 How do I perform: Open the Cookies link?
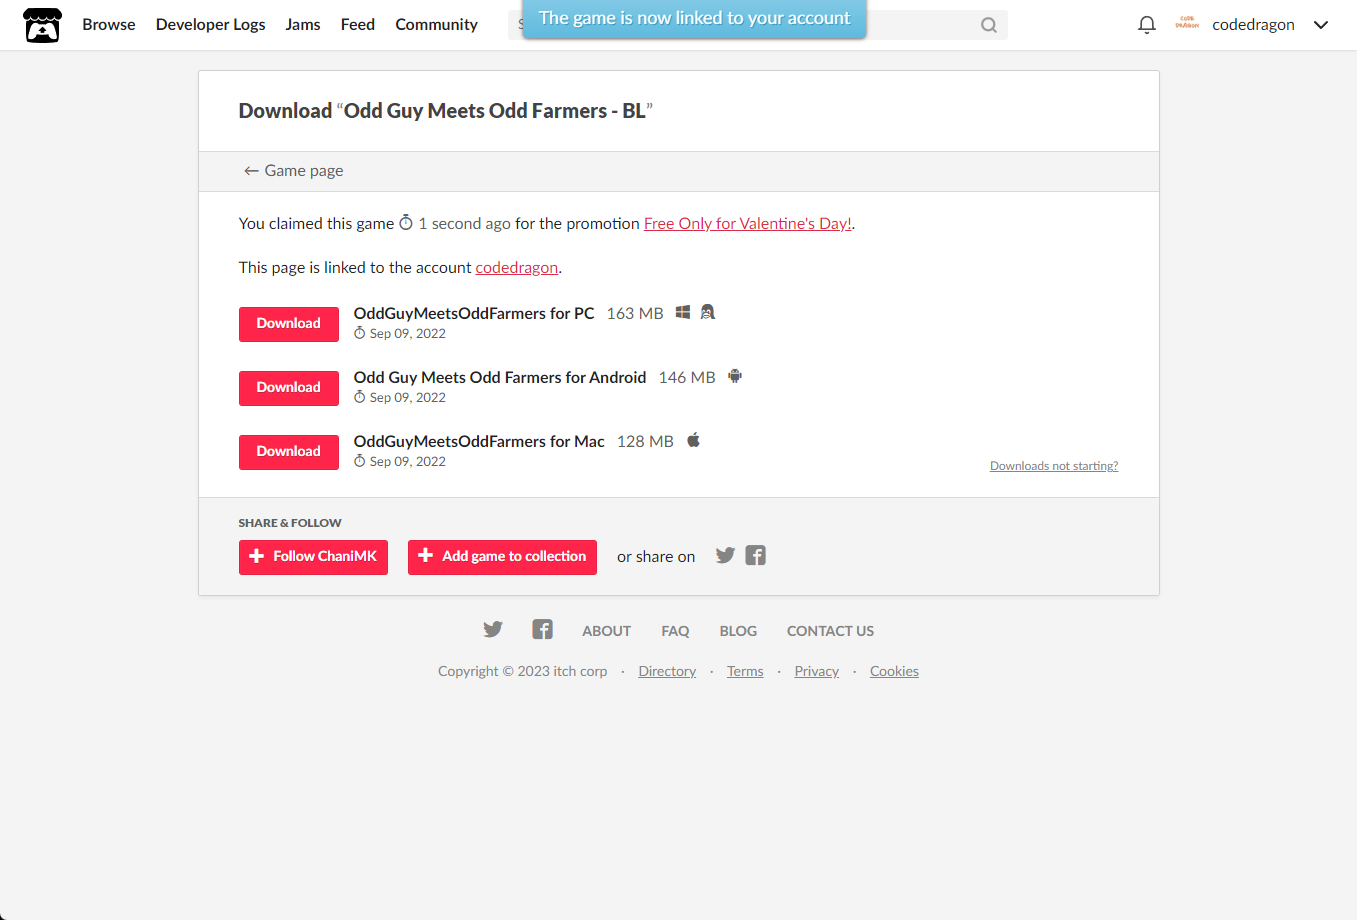tap(894, 671)
